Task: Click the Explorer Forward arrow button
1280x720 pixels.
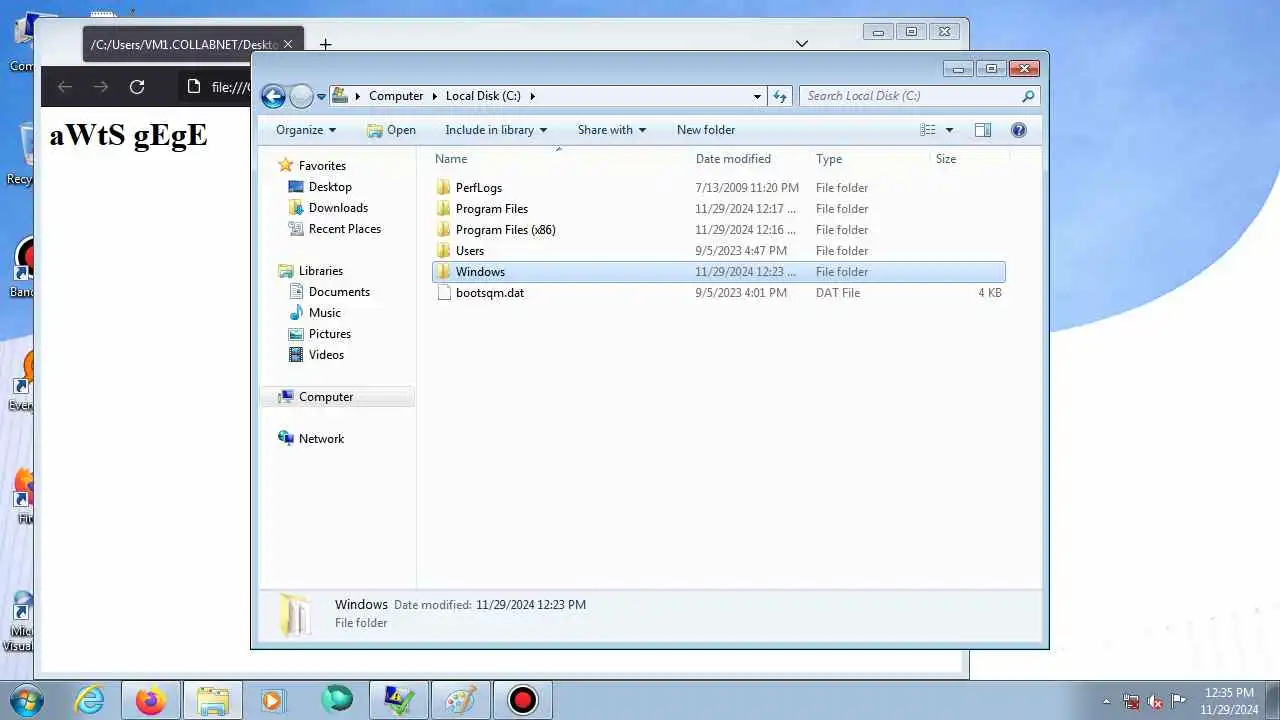Action: click(301, 96)
